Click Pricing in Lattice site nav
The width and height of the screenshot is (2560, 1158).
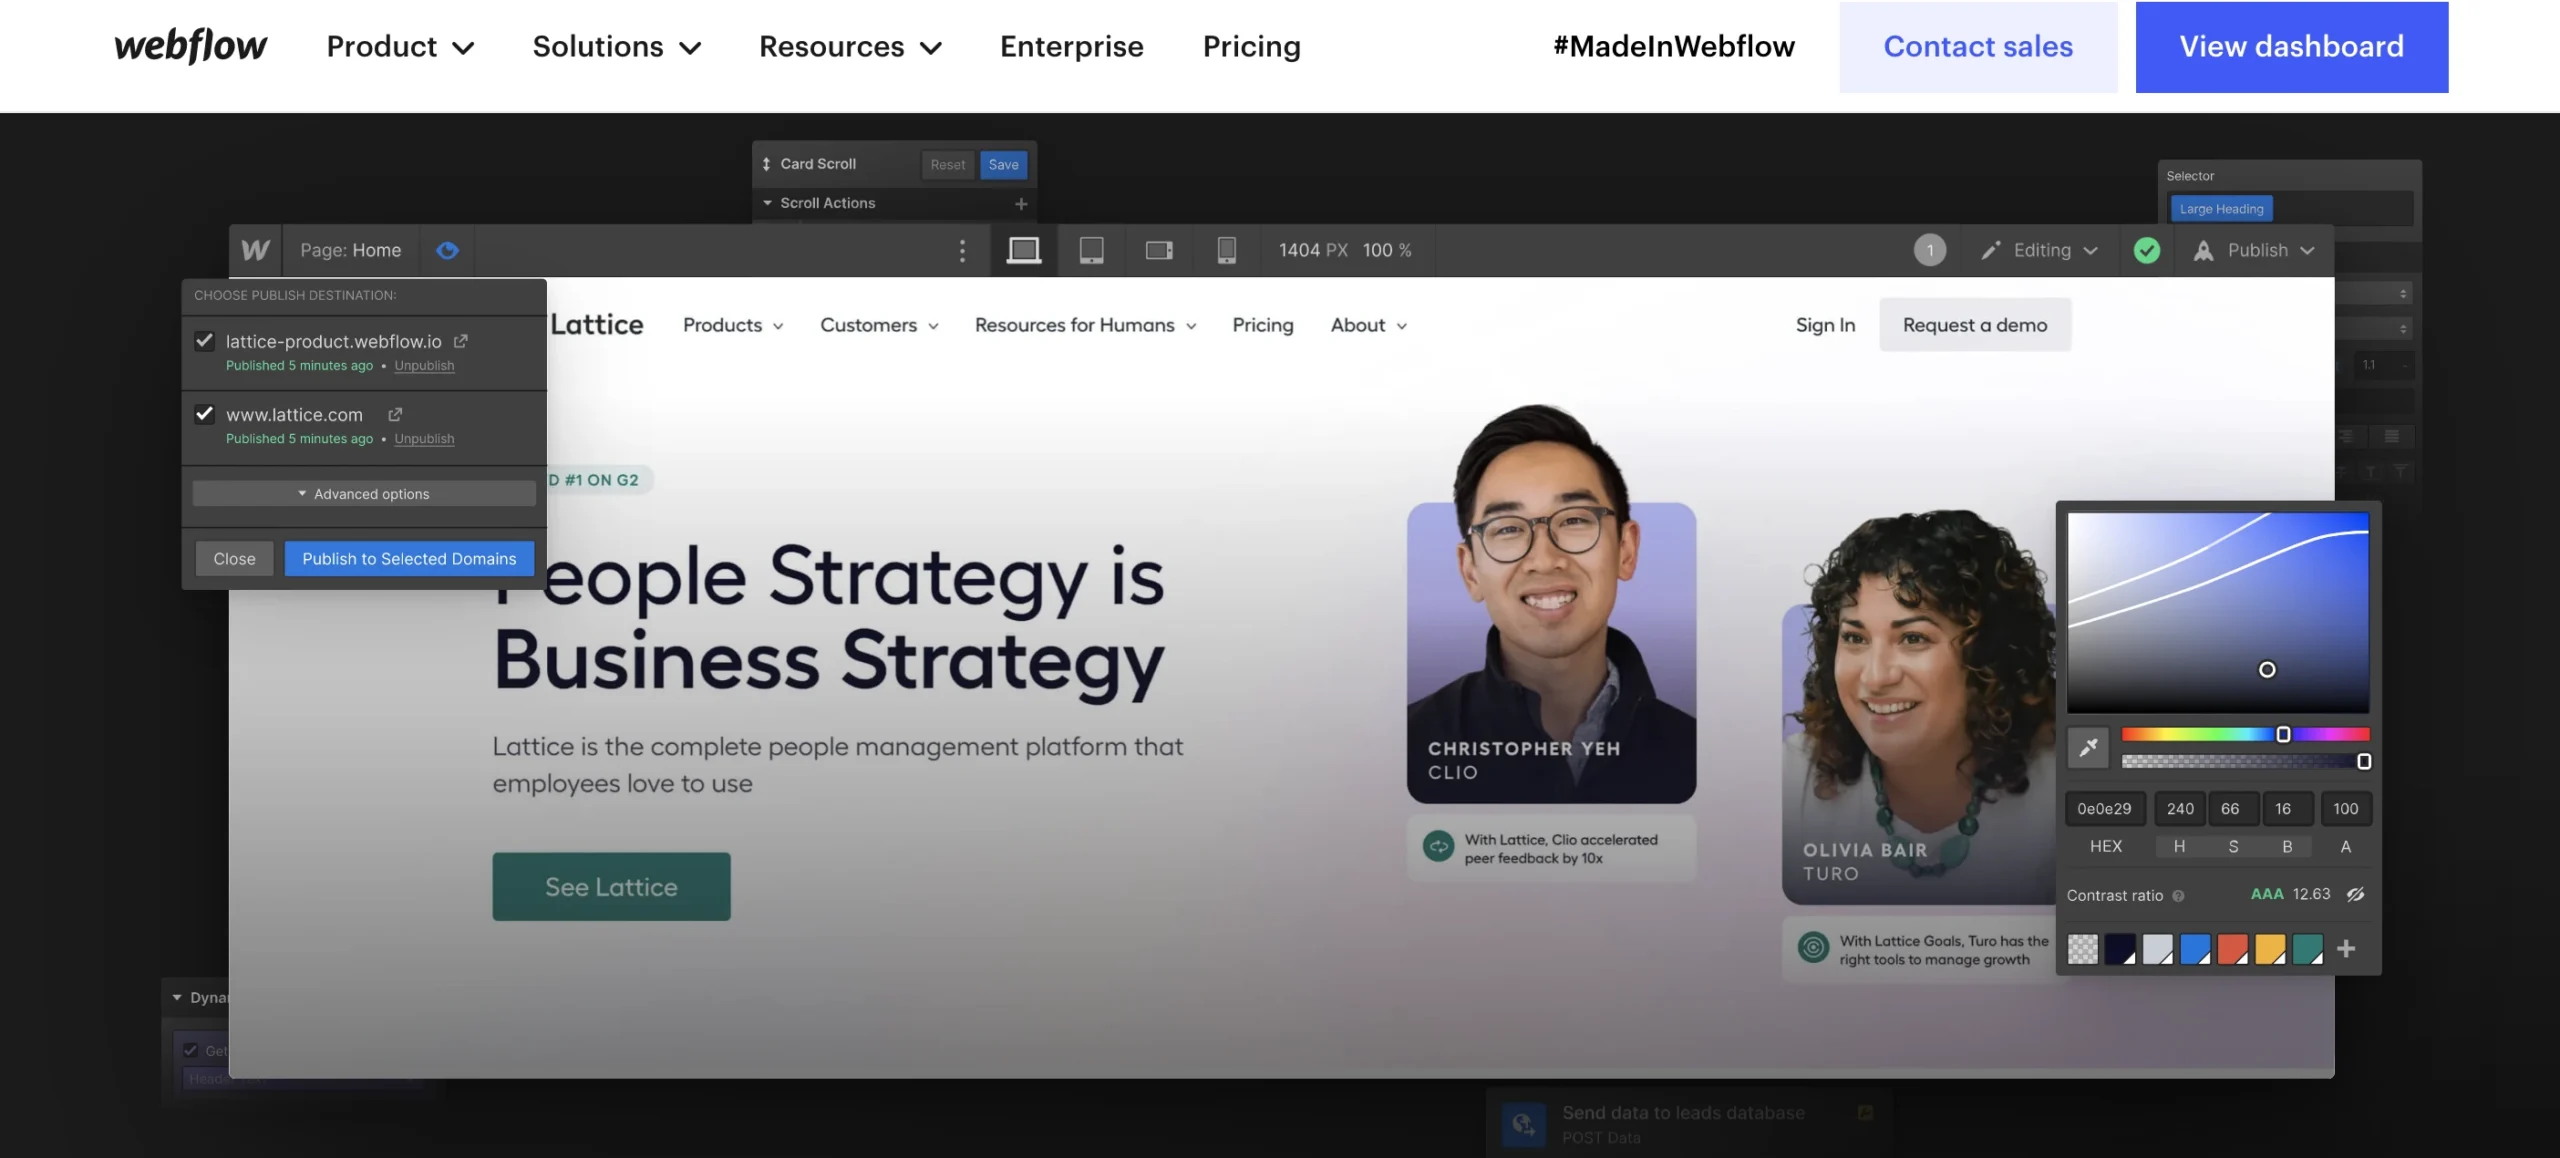coord(1262,325)
